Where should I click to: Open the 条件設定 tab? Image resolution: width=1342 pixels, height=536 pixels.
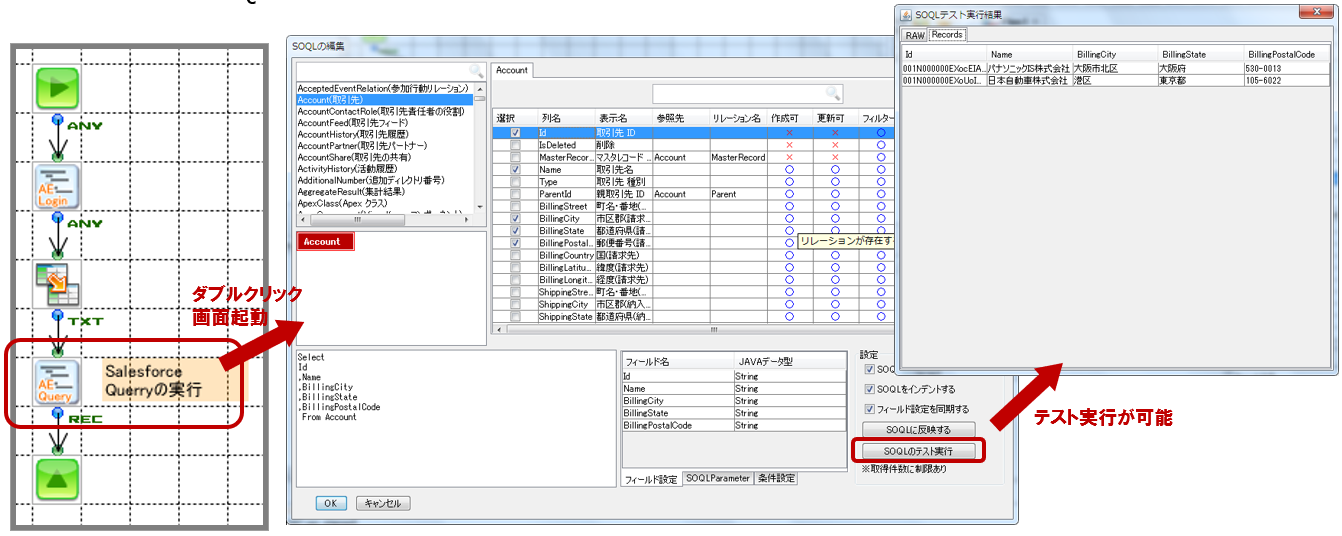775,478
